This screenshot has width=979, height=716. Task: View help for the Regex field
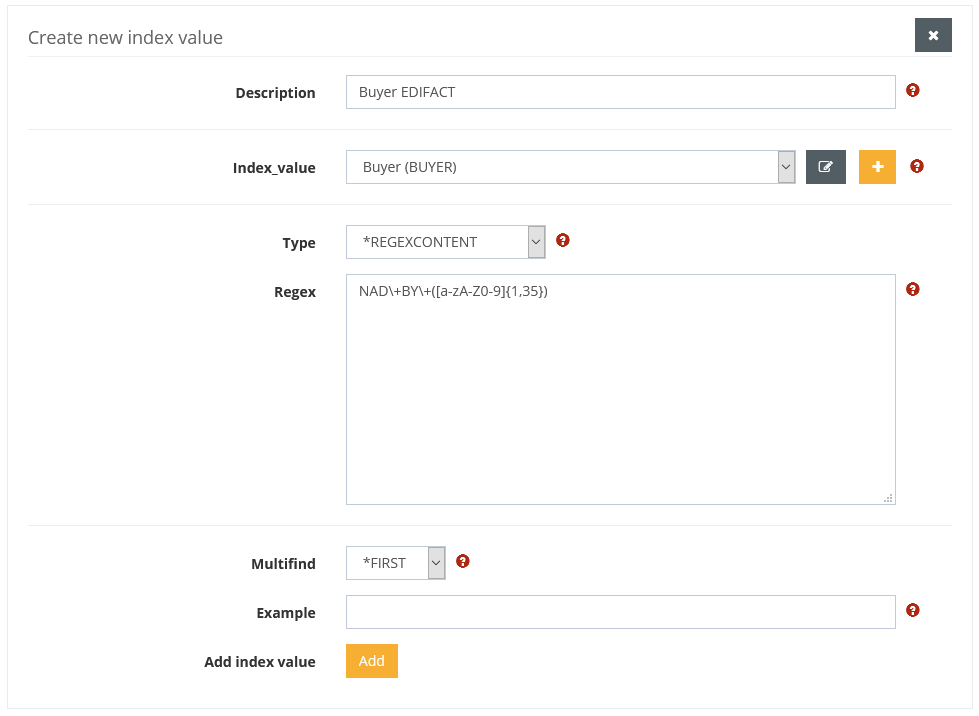tap(912, 289)
